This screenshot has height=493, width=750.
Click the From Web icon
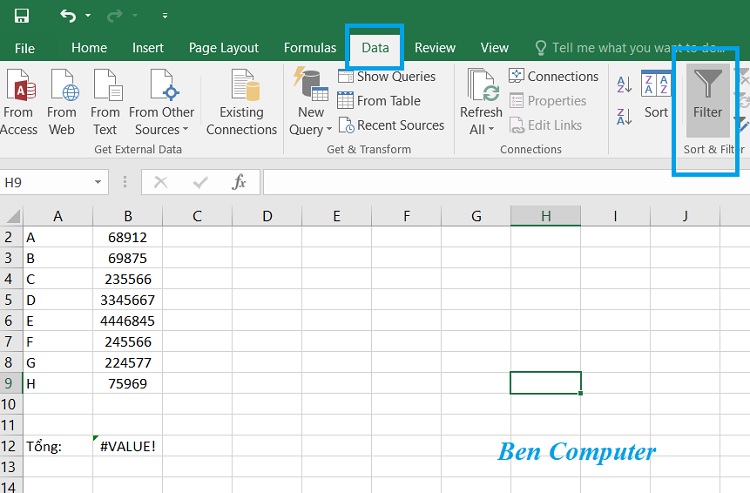(62, 102)
